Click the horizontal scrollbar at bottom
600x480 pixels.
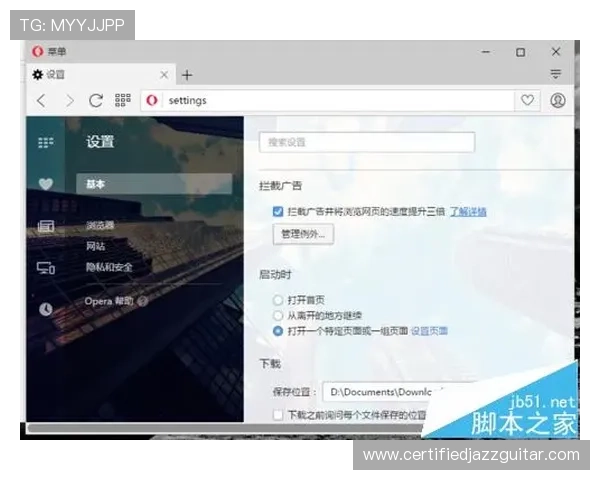coord(226,428)
